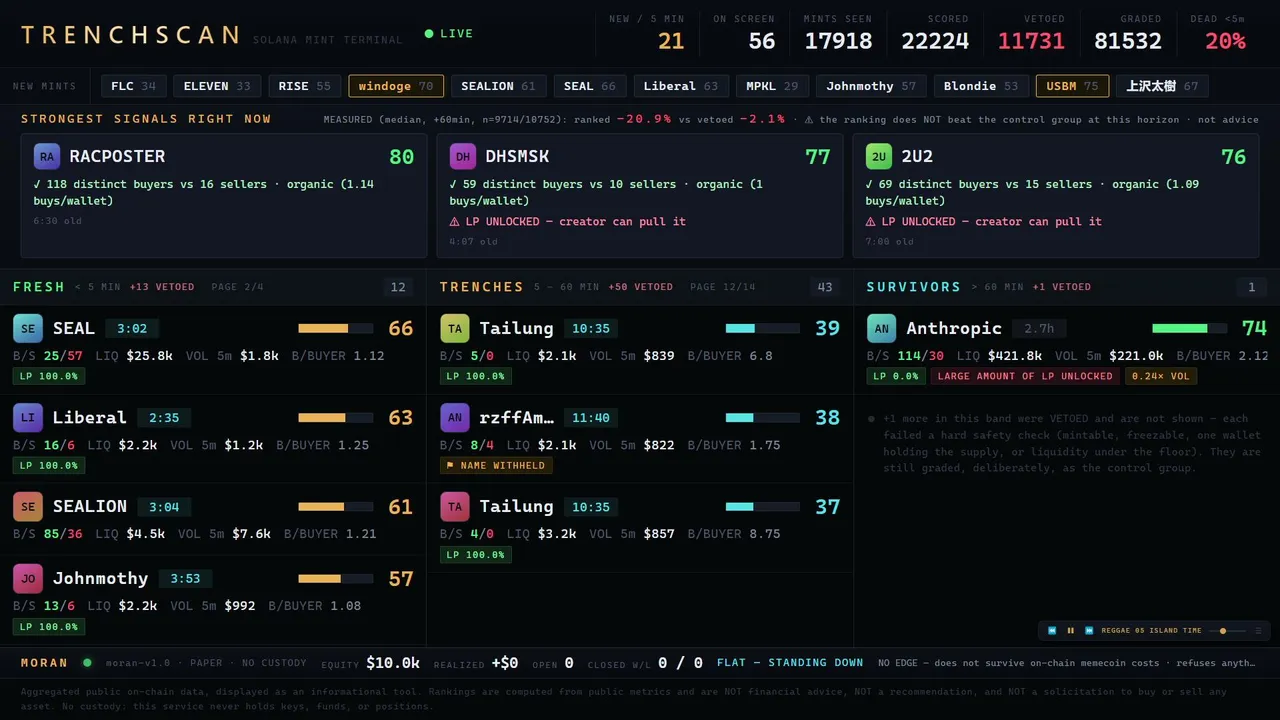Click the TA avatar of Tailung scored 37

coord(455,506)
